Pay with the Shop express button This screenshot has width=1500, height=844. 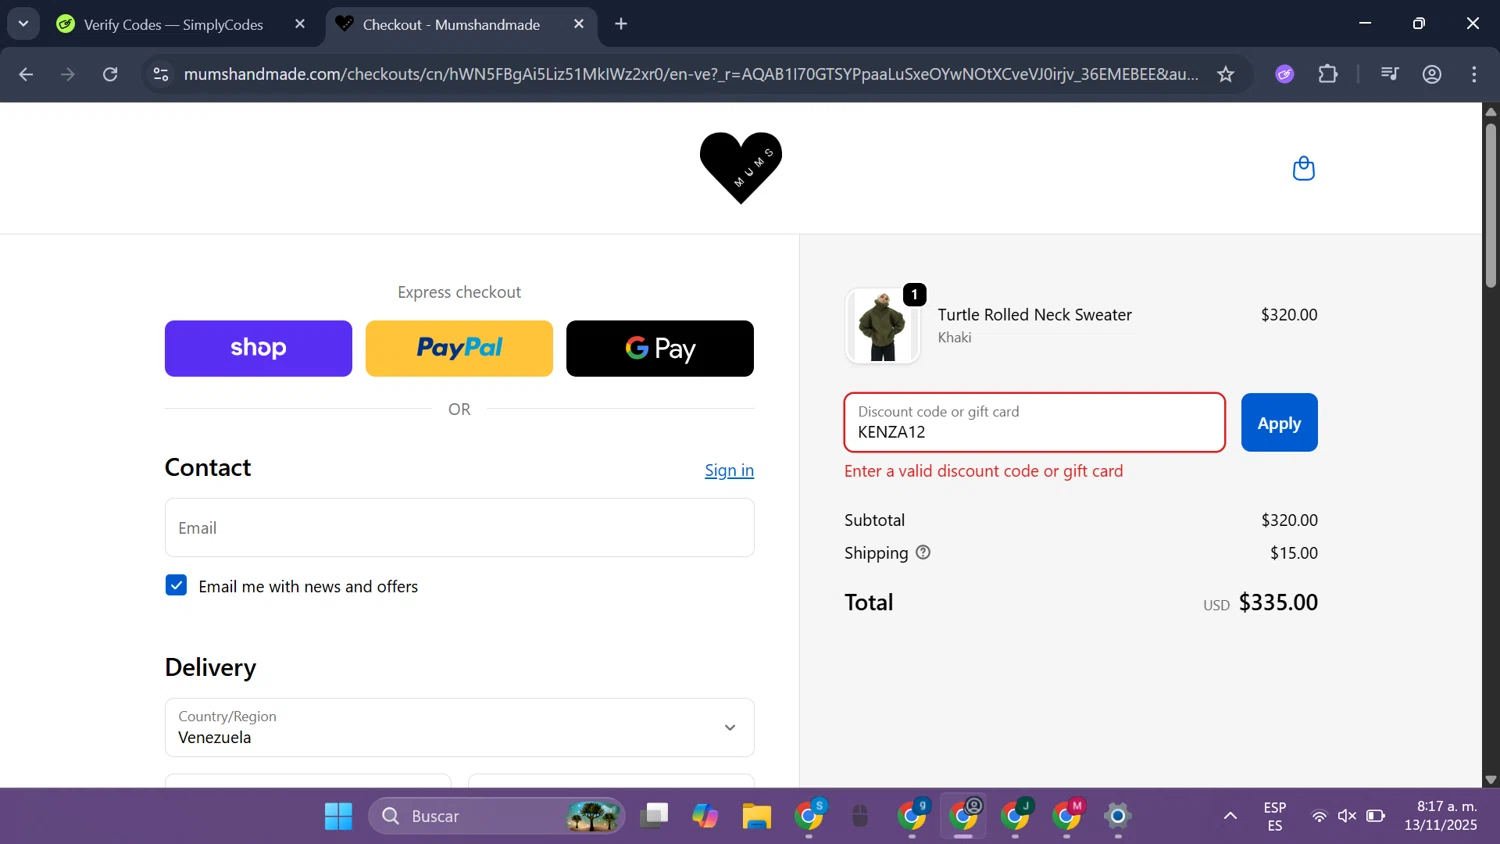[258, 348]
